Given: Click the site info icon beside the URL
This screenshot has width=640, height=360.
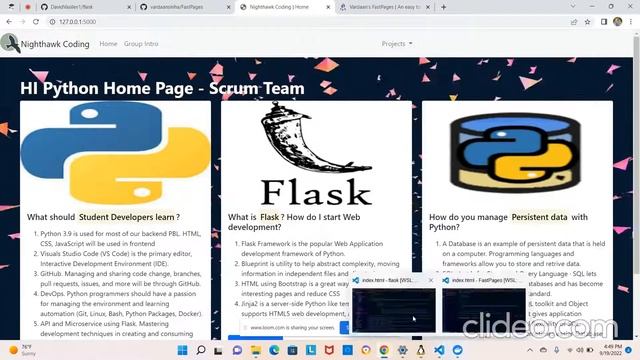Looking at the screenshot, I should coord(52,22).
